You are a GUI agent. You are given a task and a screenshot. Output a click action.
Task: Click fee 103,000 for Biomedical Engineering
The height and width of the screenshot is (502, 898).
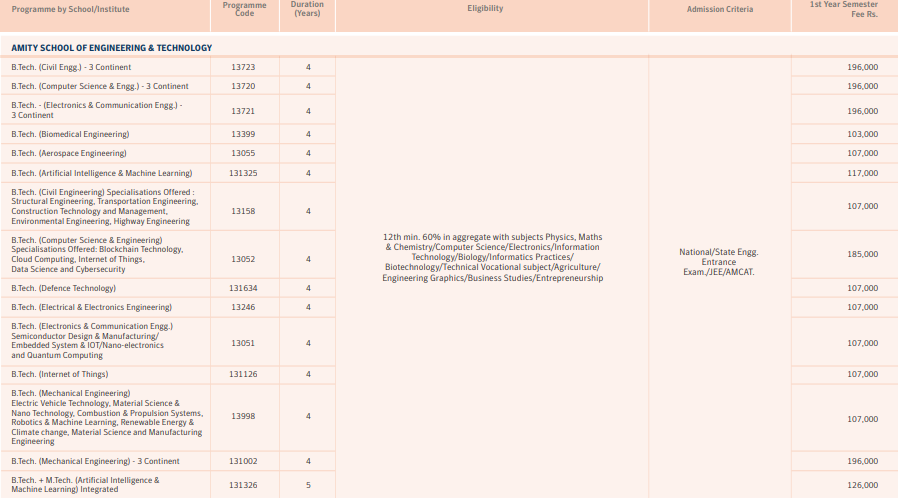click(x=862, y=134)
